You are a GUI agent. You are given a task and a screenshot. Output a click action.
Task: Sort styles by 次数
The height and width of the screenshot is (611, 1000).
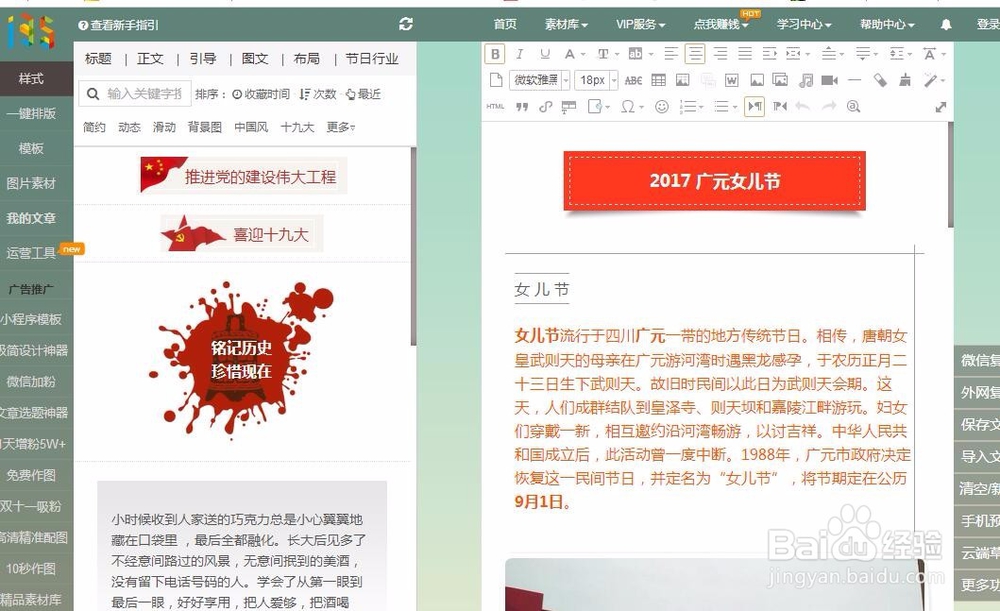(x=318, y=94)
